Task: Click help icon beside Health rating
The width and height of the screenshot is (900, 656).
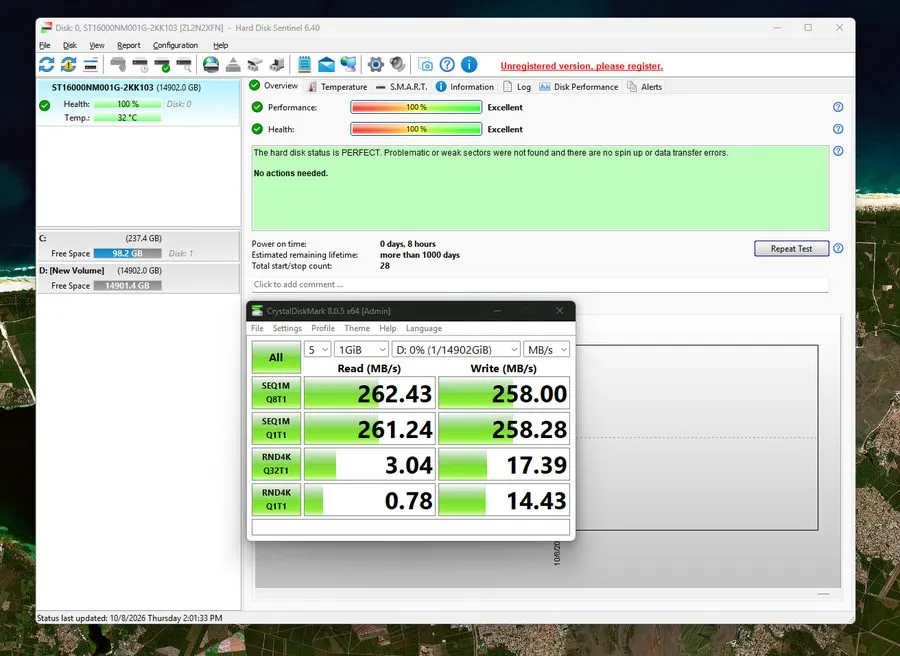Action: click(x=838, y=129)
